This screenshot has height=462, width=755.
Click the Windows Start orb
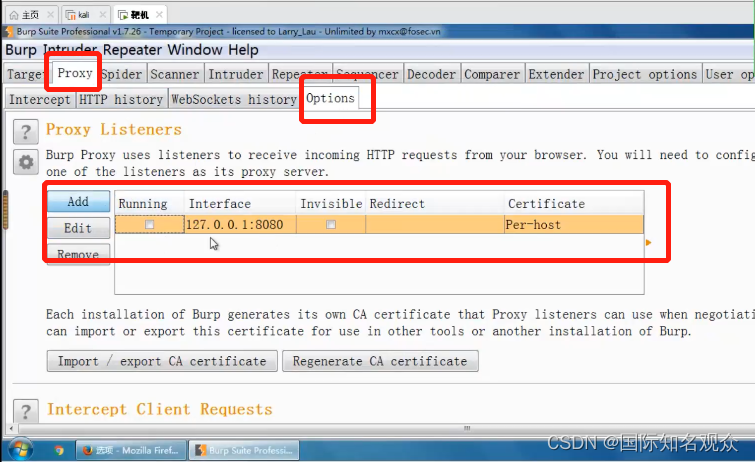(21, 450)
